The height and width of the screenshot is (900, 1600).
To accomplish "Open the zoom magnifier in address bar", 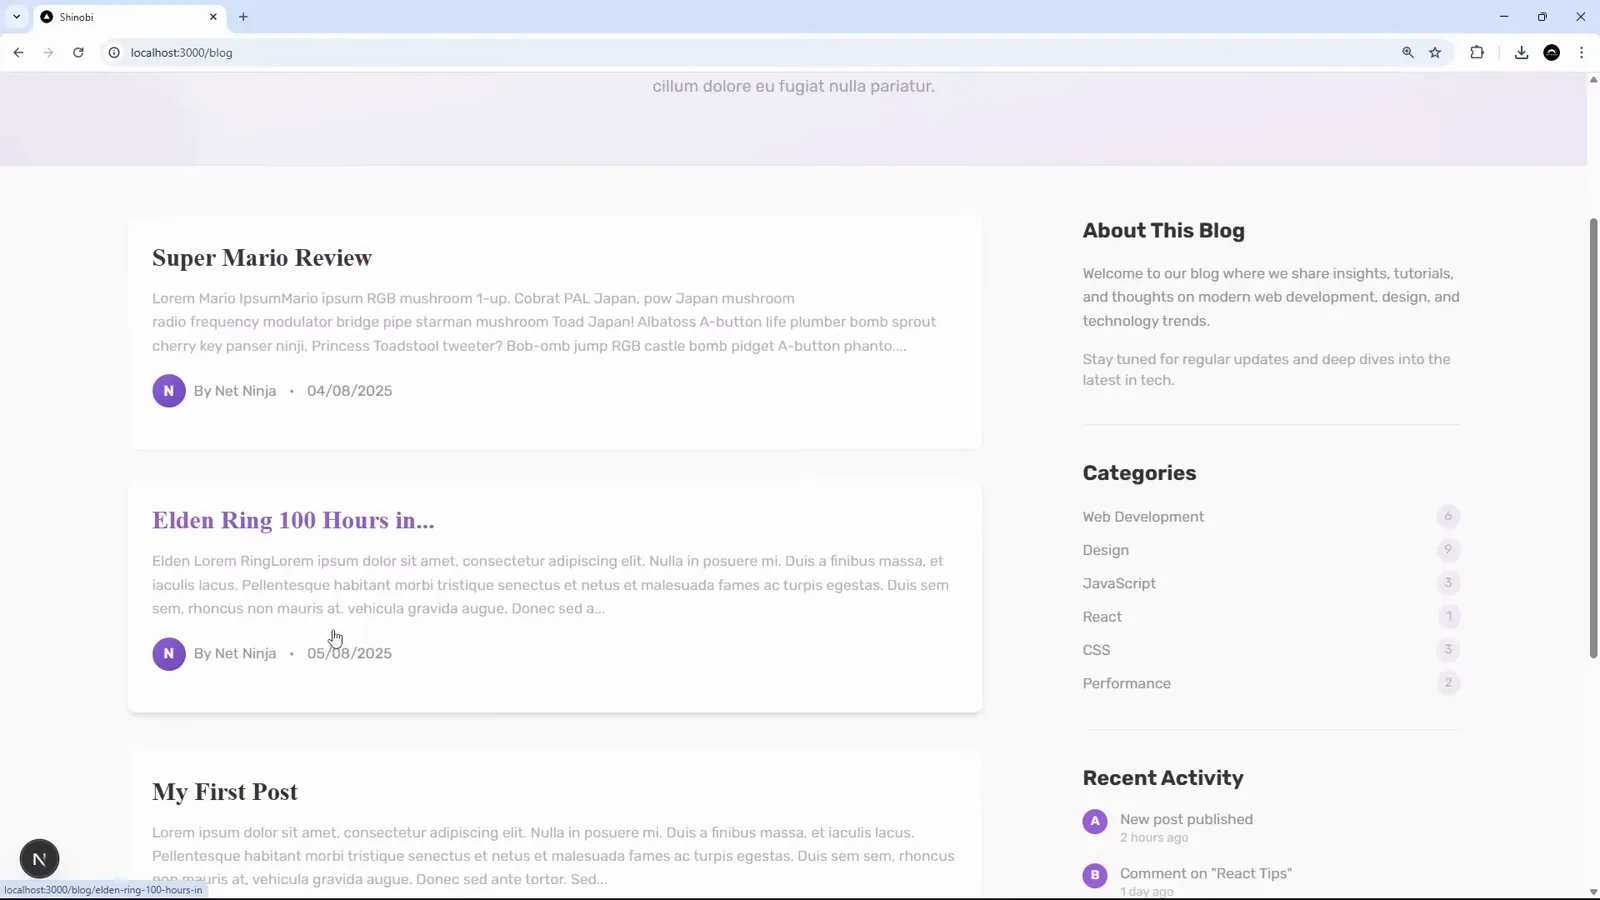I will point(1408,52).
